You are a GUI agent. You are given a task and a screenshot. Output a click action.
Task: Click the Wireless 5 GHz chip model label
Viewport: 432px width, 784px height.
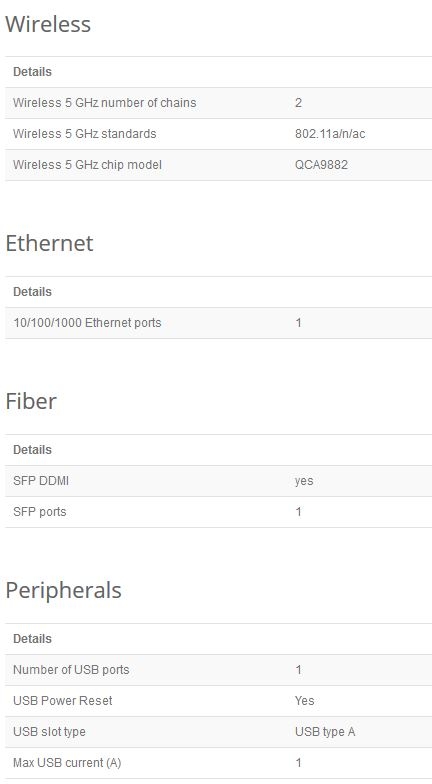tap(88, 165)
